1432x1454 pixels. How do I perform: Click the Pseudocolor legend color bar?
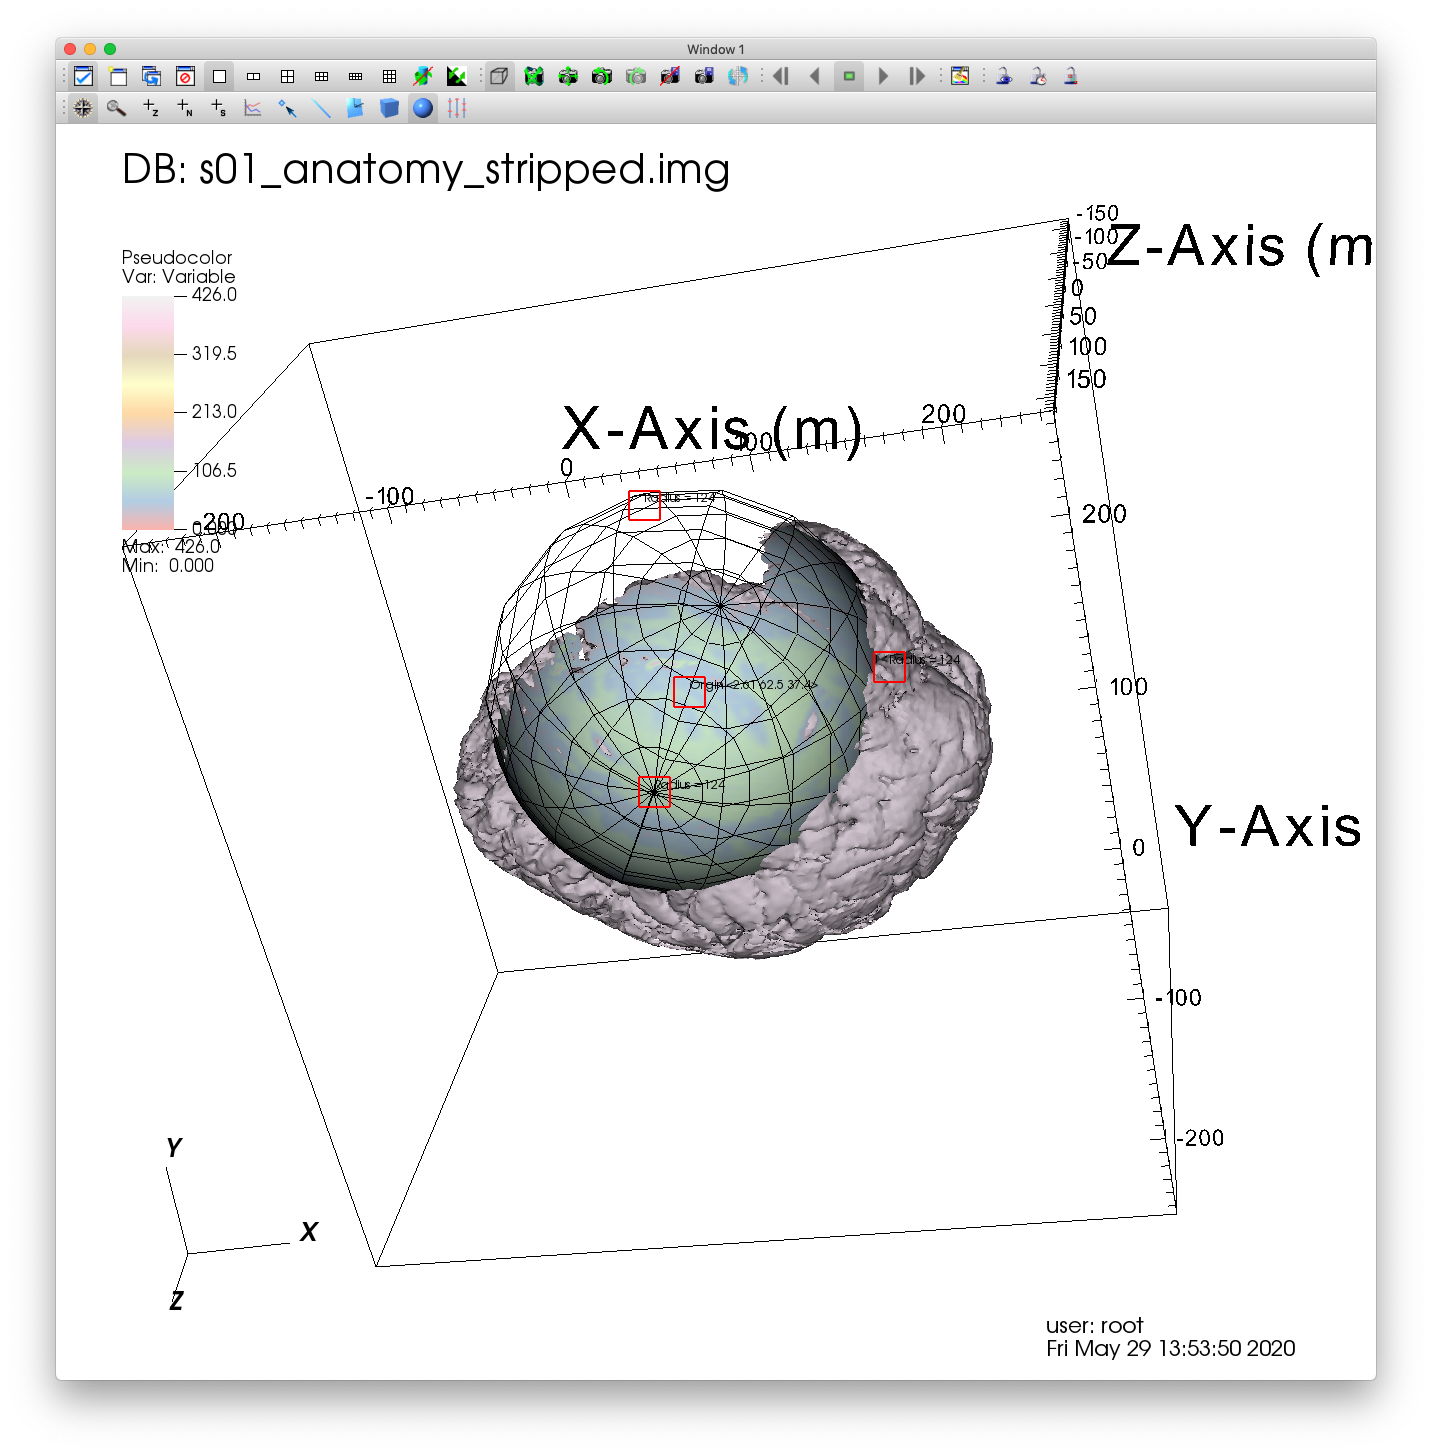(148, 412)
